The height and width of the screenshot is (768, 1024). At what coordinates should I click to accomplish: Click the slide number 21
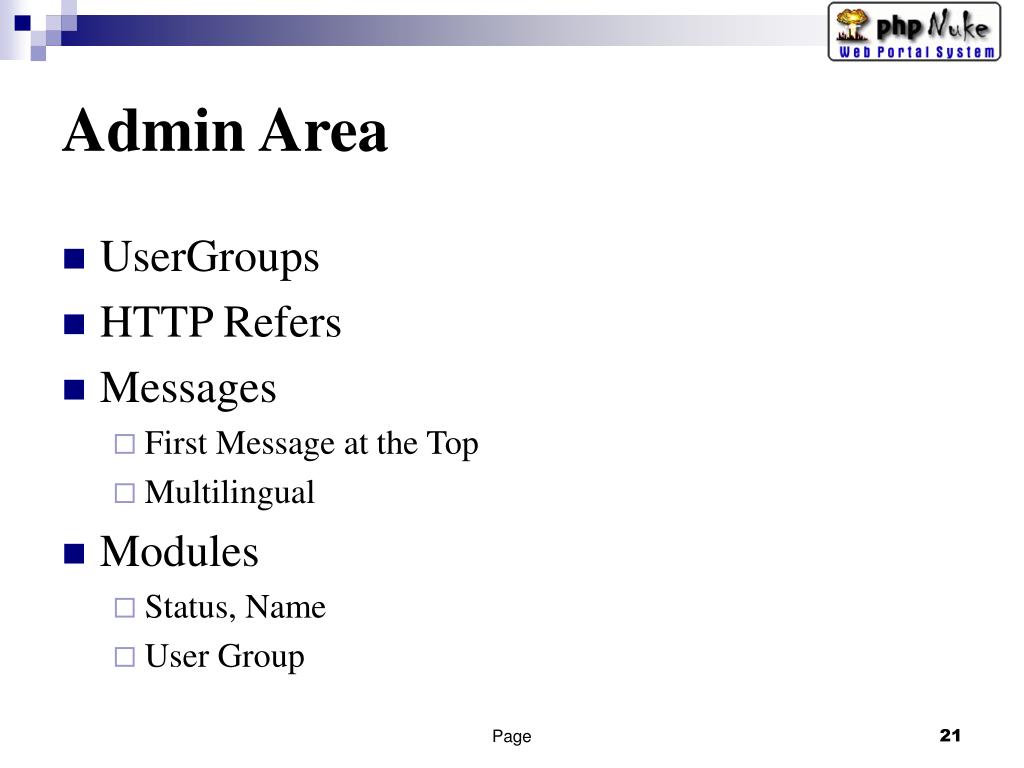pos(950,735)
